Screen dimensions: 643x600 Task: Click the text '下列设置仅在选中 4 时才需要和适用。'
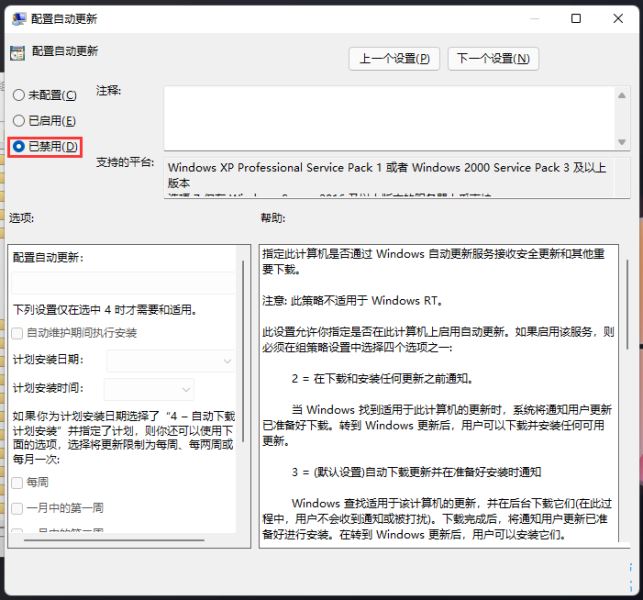tap(105, 310)
